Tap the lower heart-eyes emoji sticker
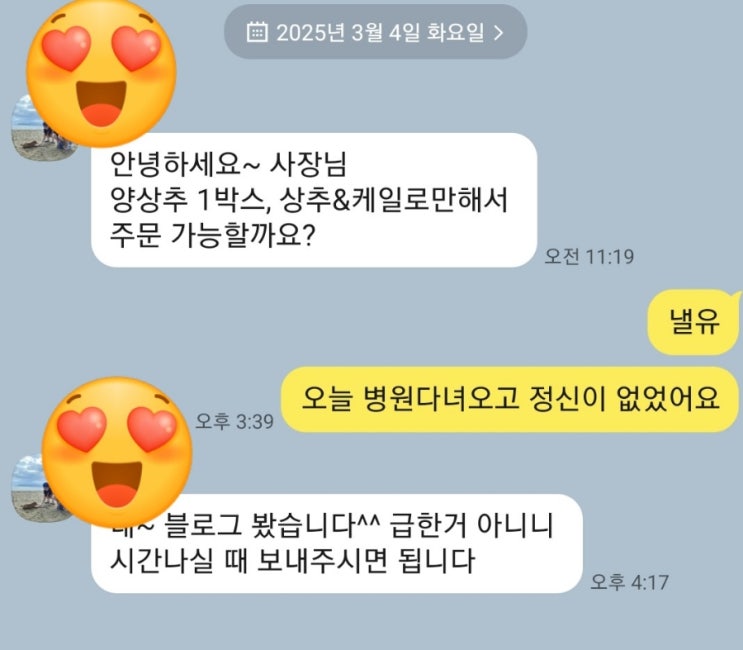Viewport: 743px width, 650px height. (117, 452)
